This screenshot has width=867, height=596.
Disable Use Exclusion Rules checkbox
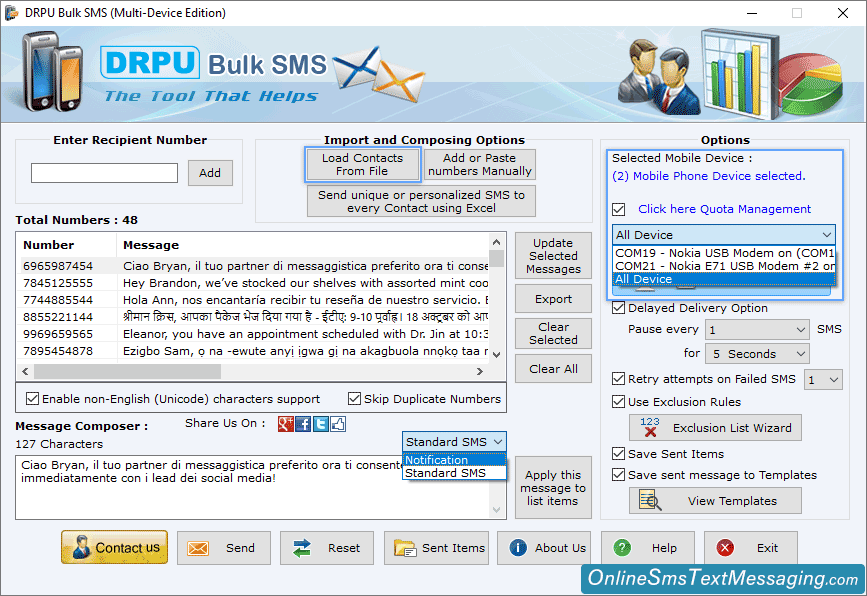pyautogui.click(x=619, y=402)
